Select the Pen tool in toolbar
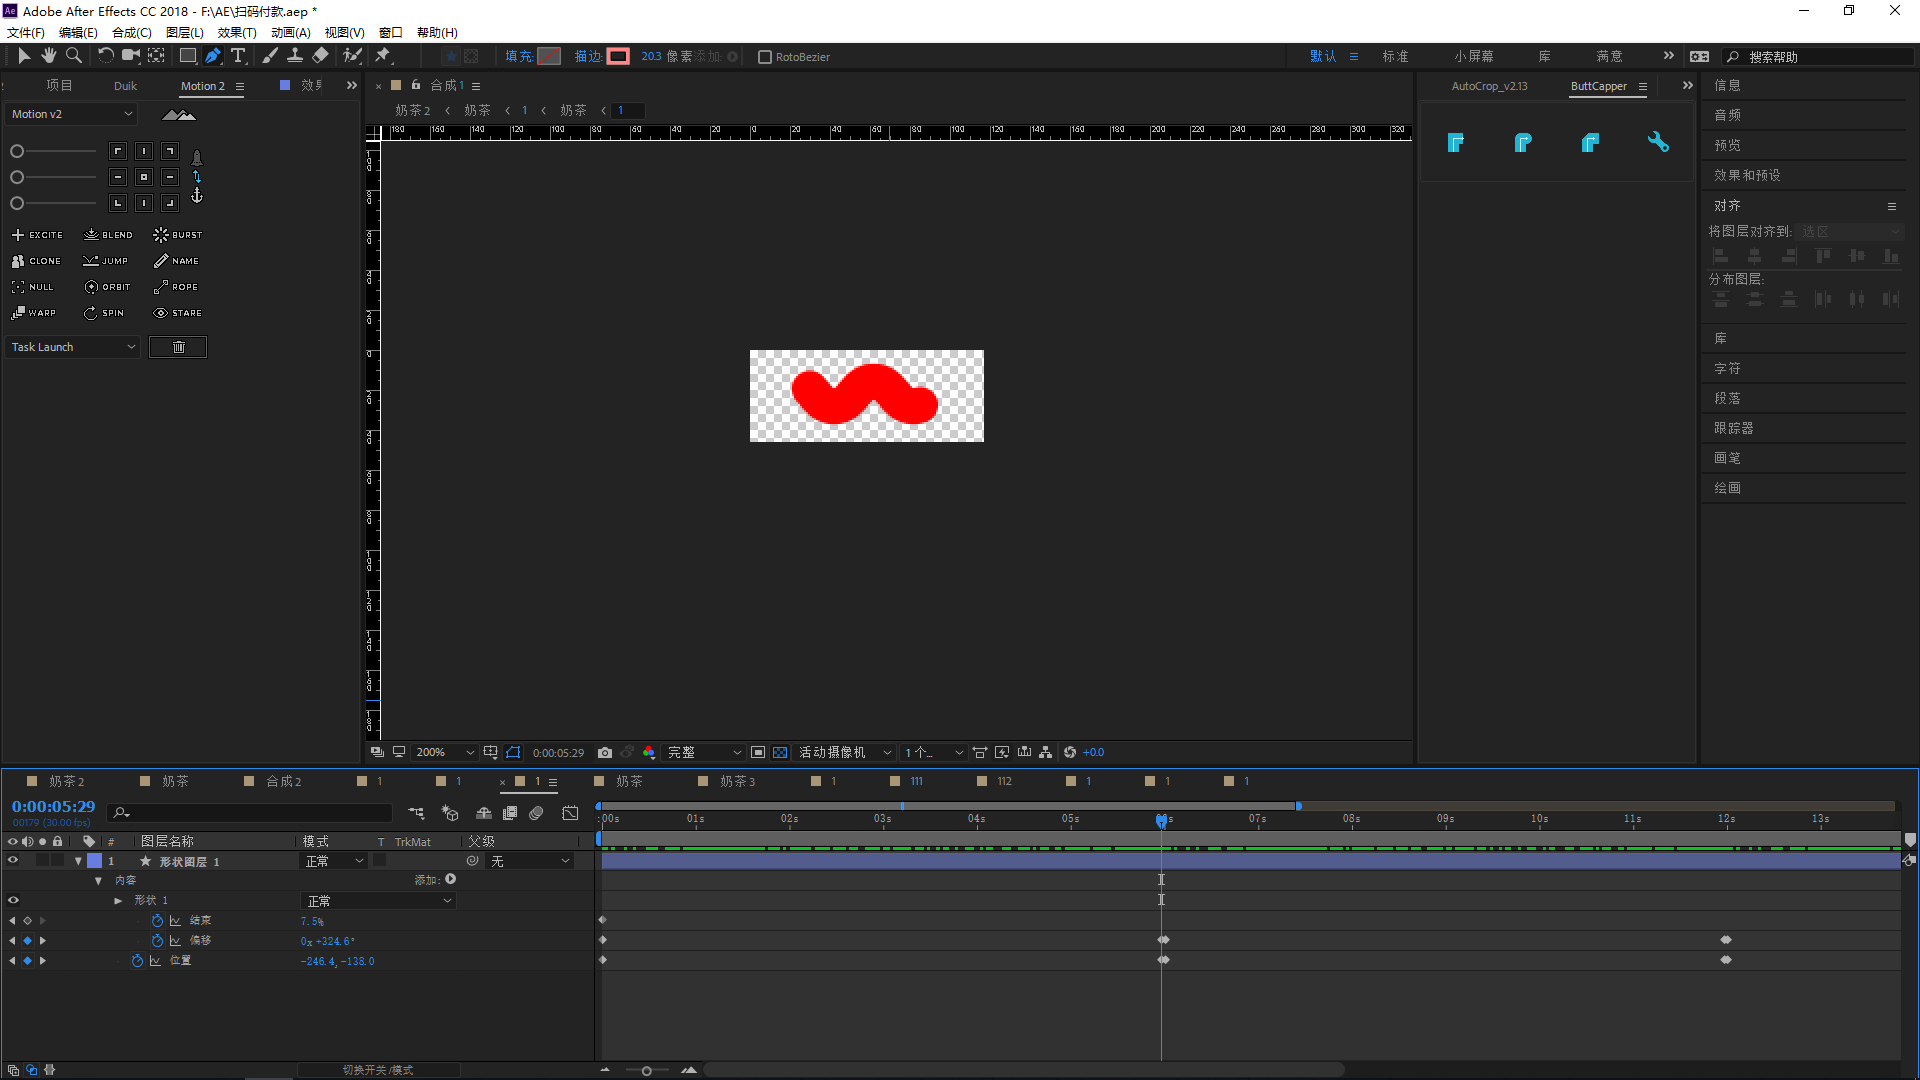The height and width of the screenshot is (1080, 1920). pyautogui.click(x=213, y=56)
